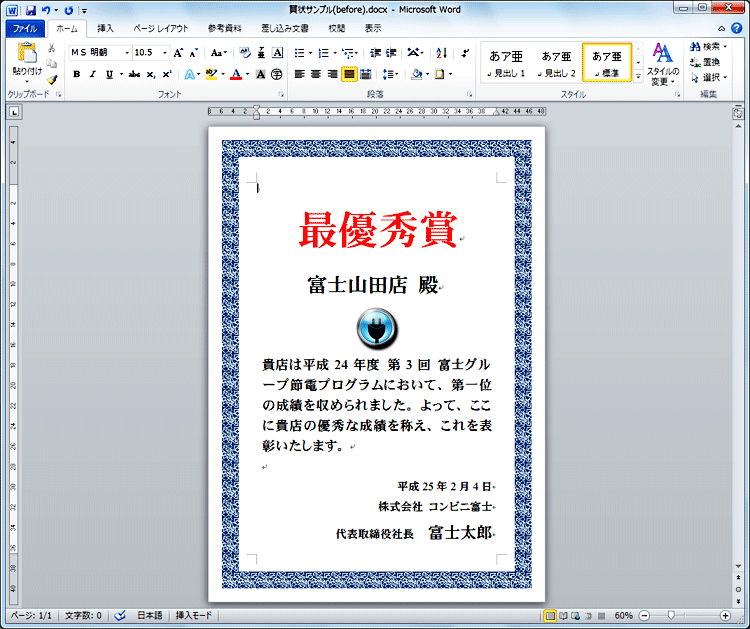This screenshot has width=750, height=629.
Task: Apply subscript formatting
Action: 151,74
